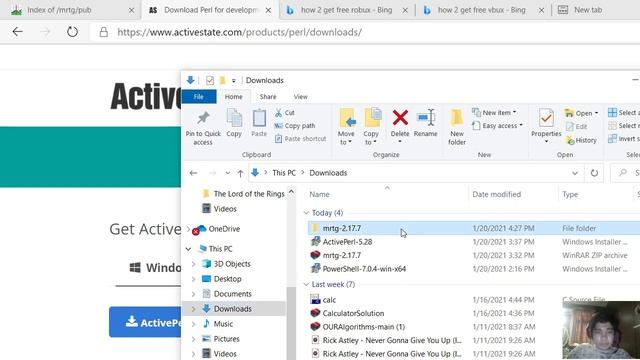Screen dimensions: 640x360
Task: Open the Copy to menu button
Action: pos(371,127)
